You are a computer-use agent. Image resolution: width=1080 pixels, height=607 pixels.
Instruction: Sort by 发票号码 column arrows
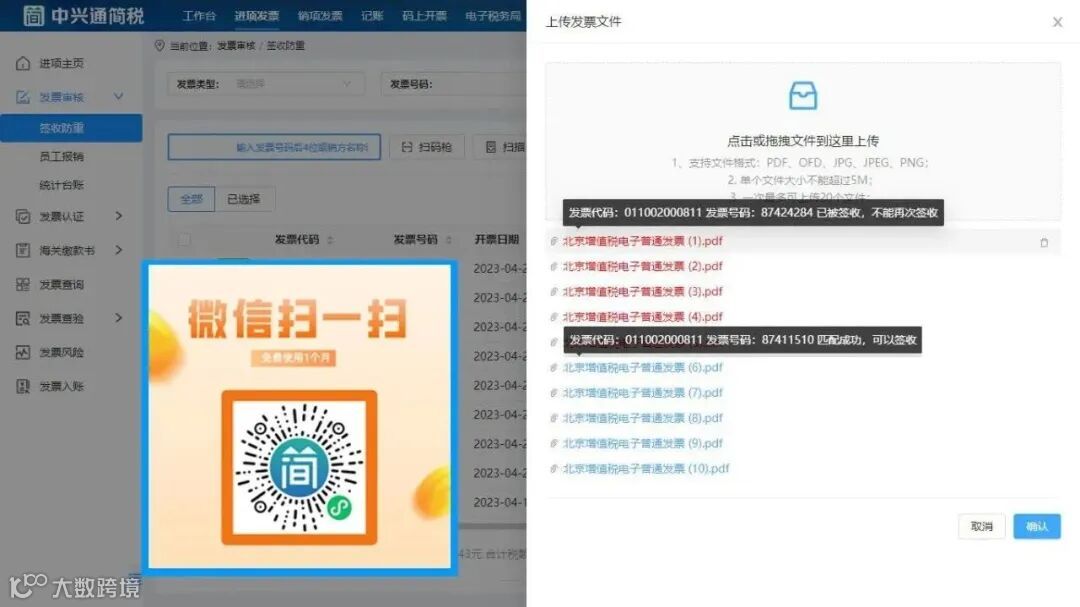[x=448, y=240]
